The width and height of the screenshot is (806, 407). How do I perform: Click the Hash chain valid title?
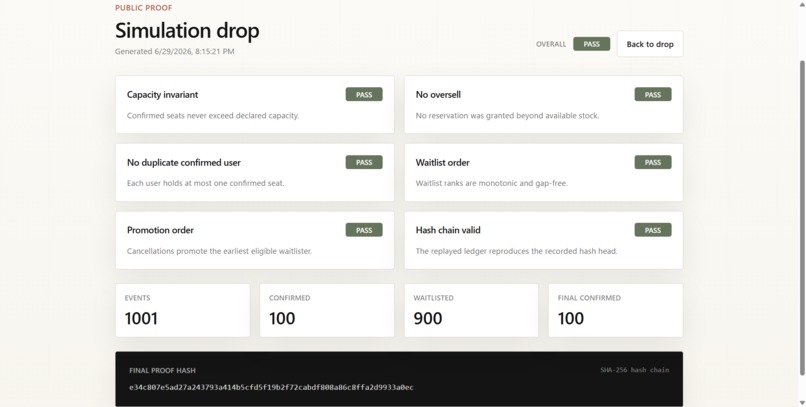coord(448,230)
